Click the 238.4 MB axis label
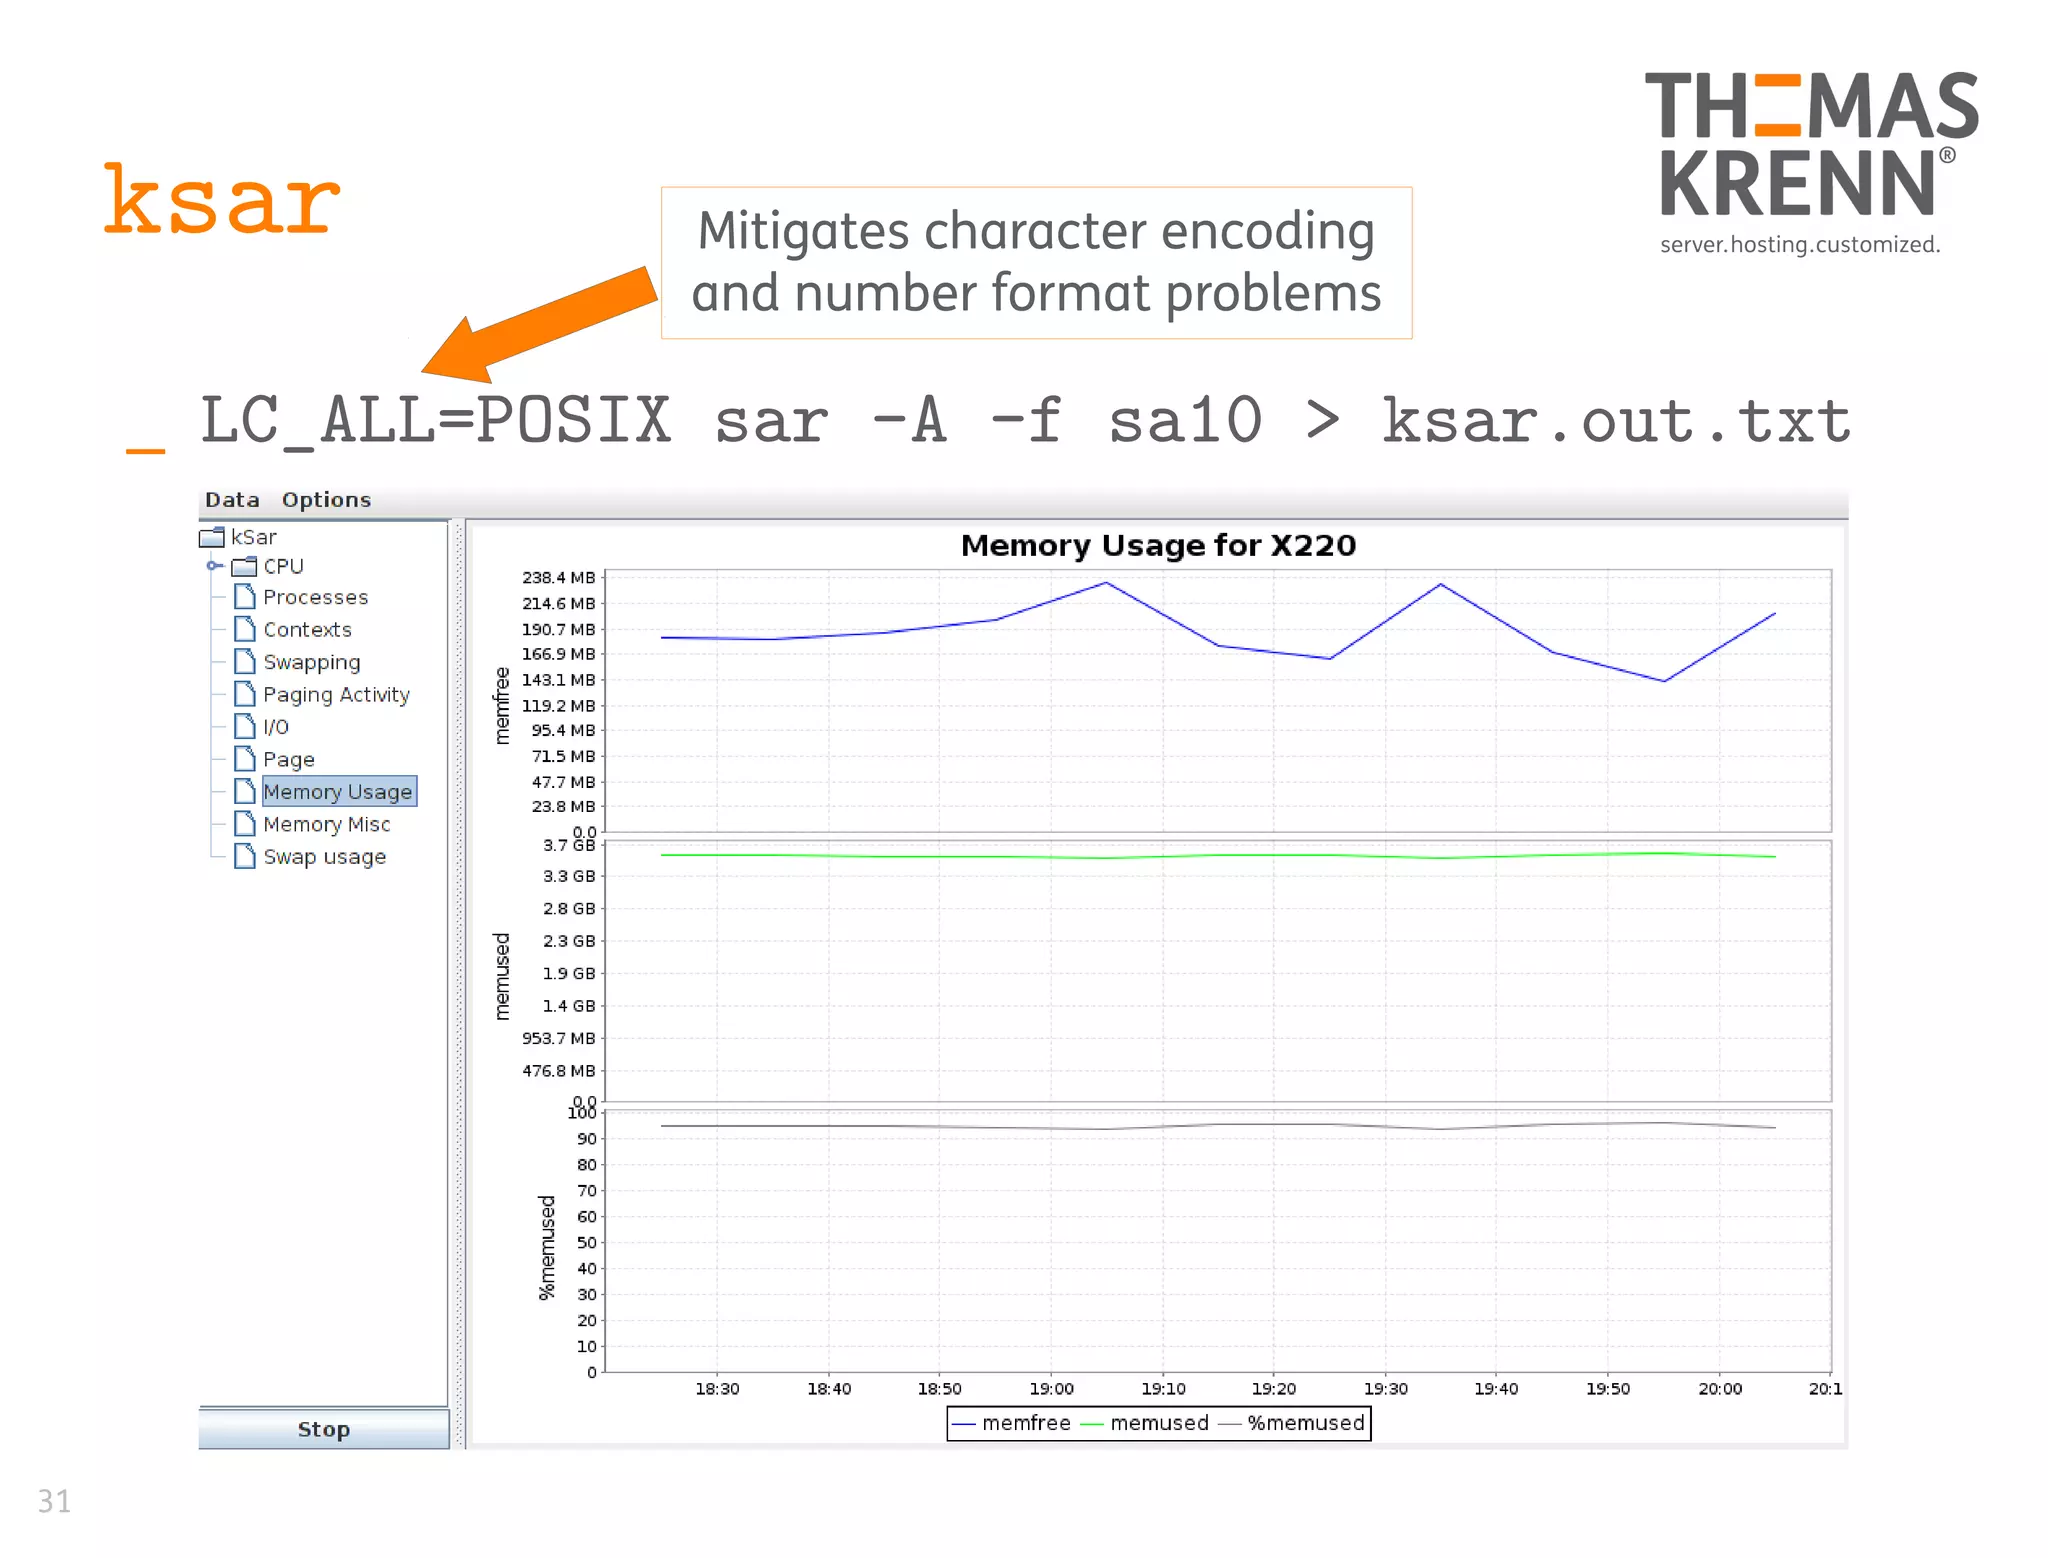 click(558, 578)
